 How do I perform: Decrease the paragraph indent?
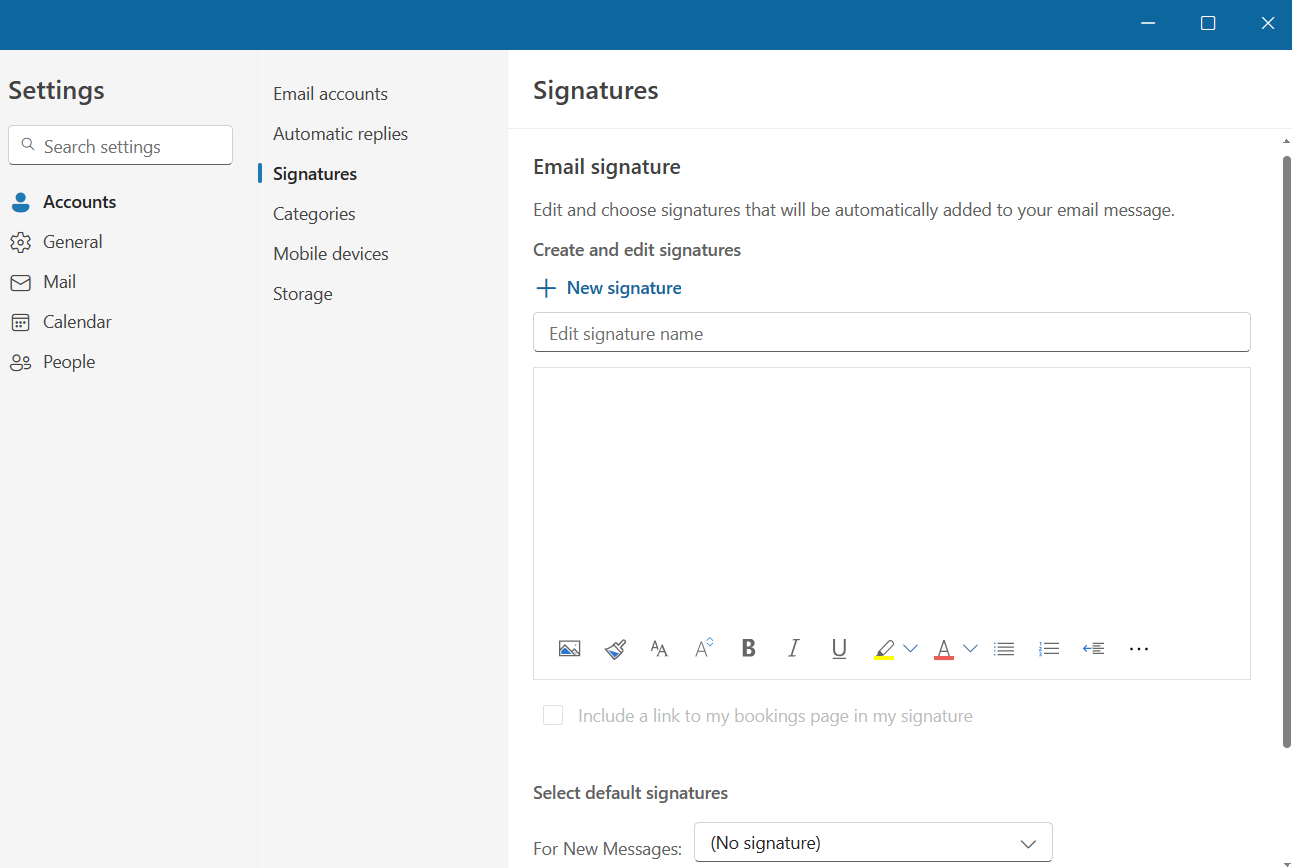(1094, 649)
